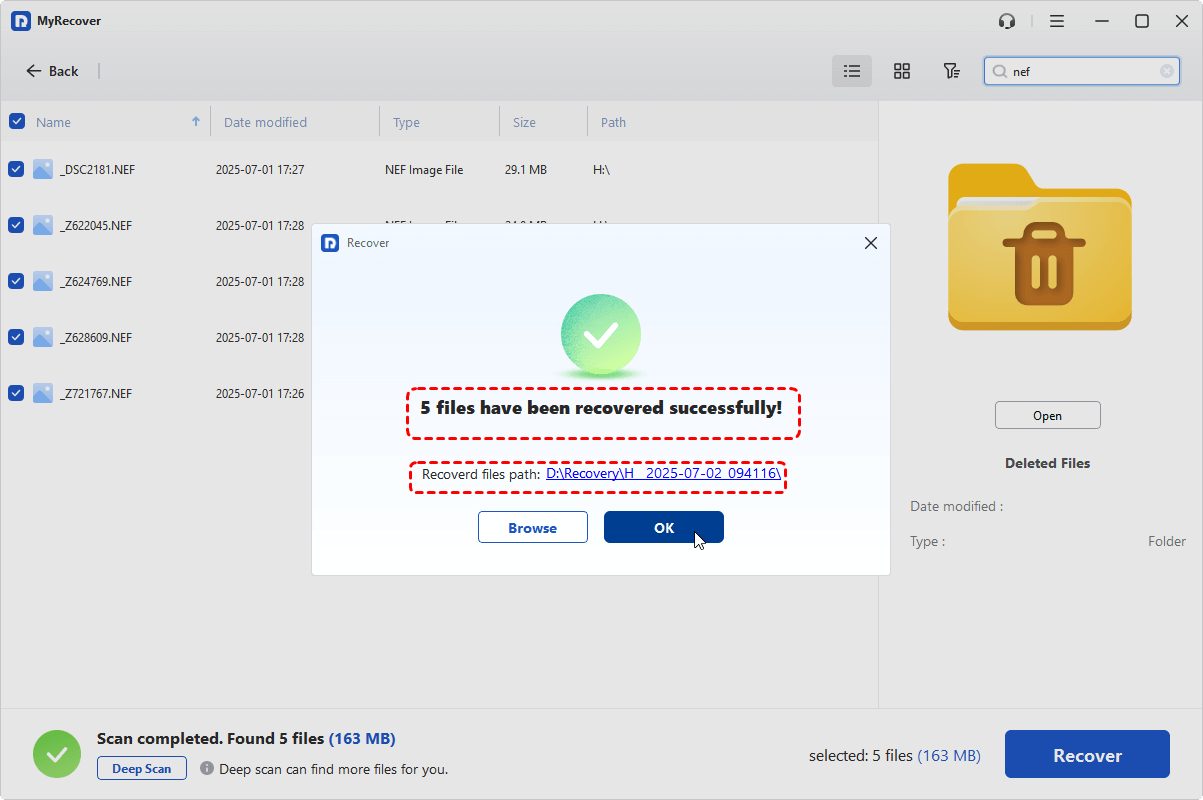Click the green success checkmark in dialog
Viewport: 1203px width, 800px height.
coord(601,336)
